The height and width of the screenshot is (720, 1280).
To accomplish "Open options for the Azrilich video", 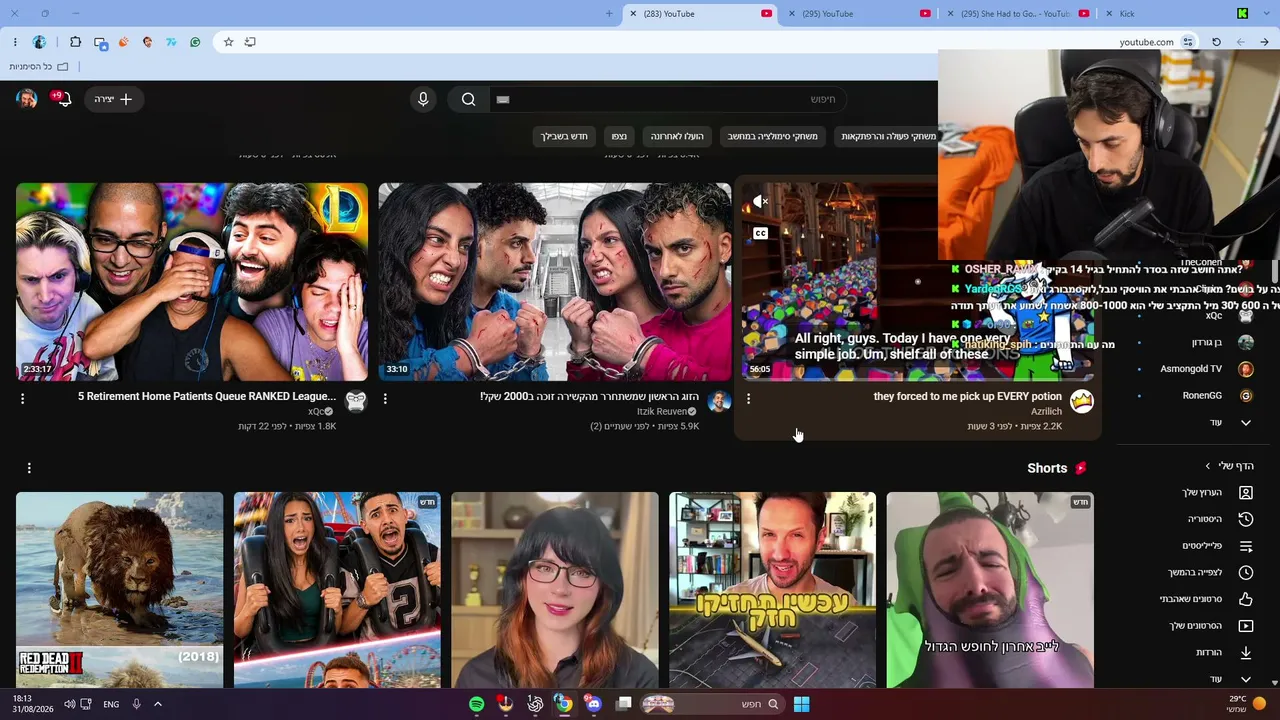I will 748,398.
